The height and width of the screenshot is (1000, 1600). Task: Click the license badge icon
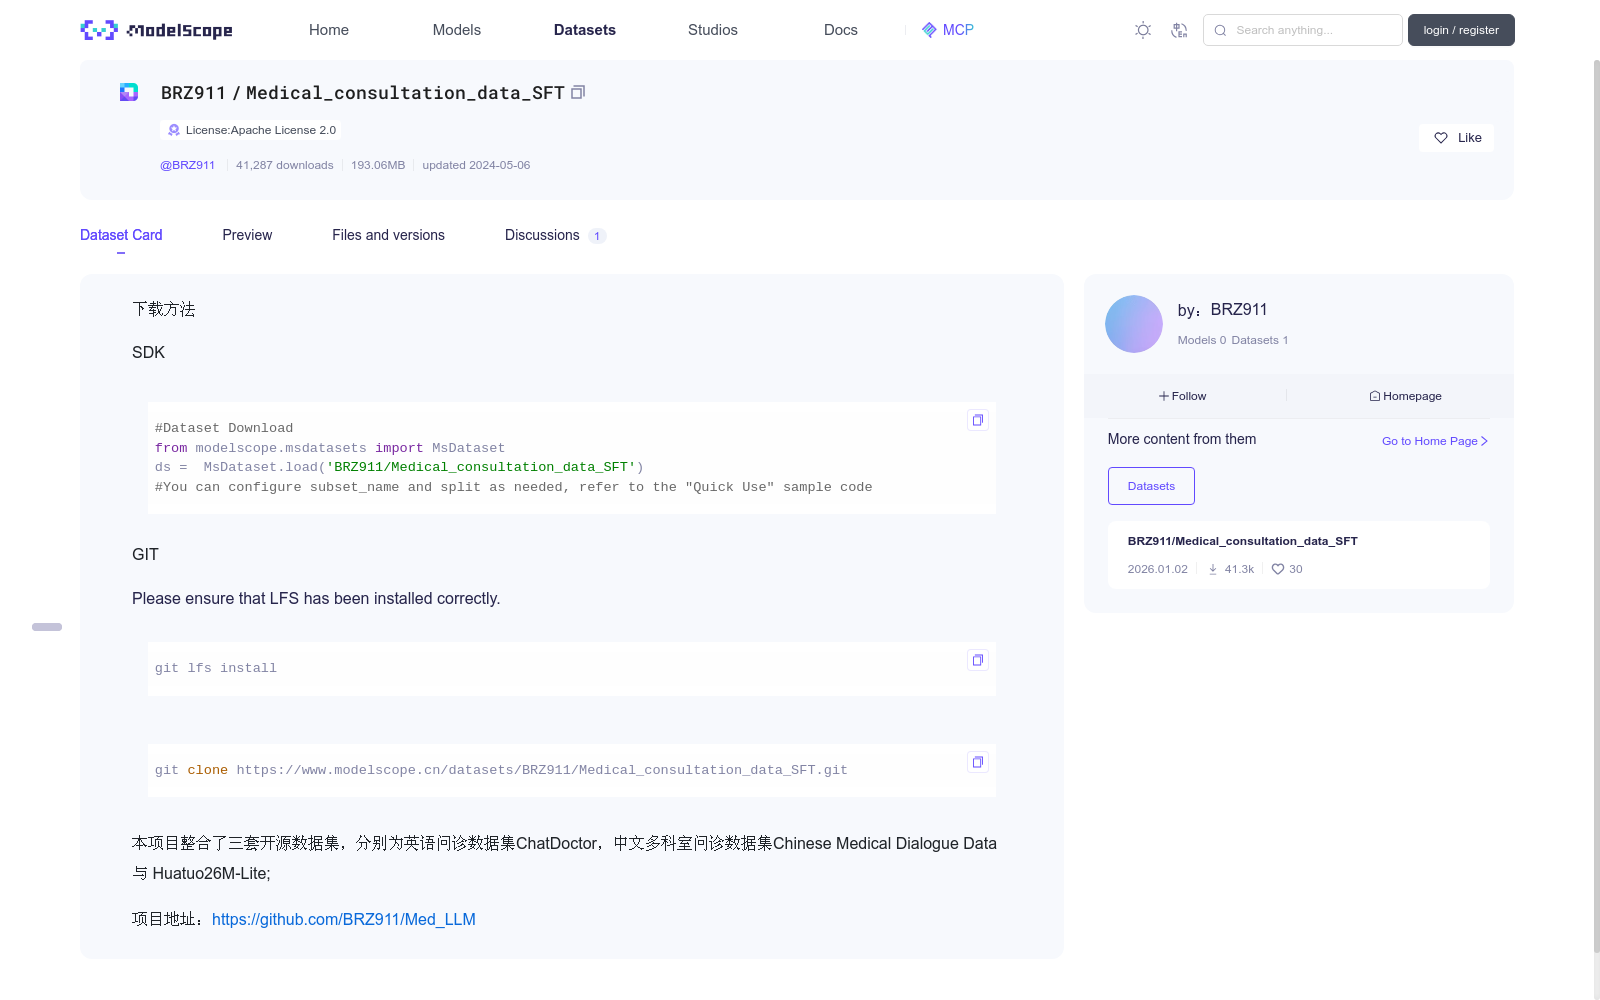[x=174, y=130]
